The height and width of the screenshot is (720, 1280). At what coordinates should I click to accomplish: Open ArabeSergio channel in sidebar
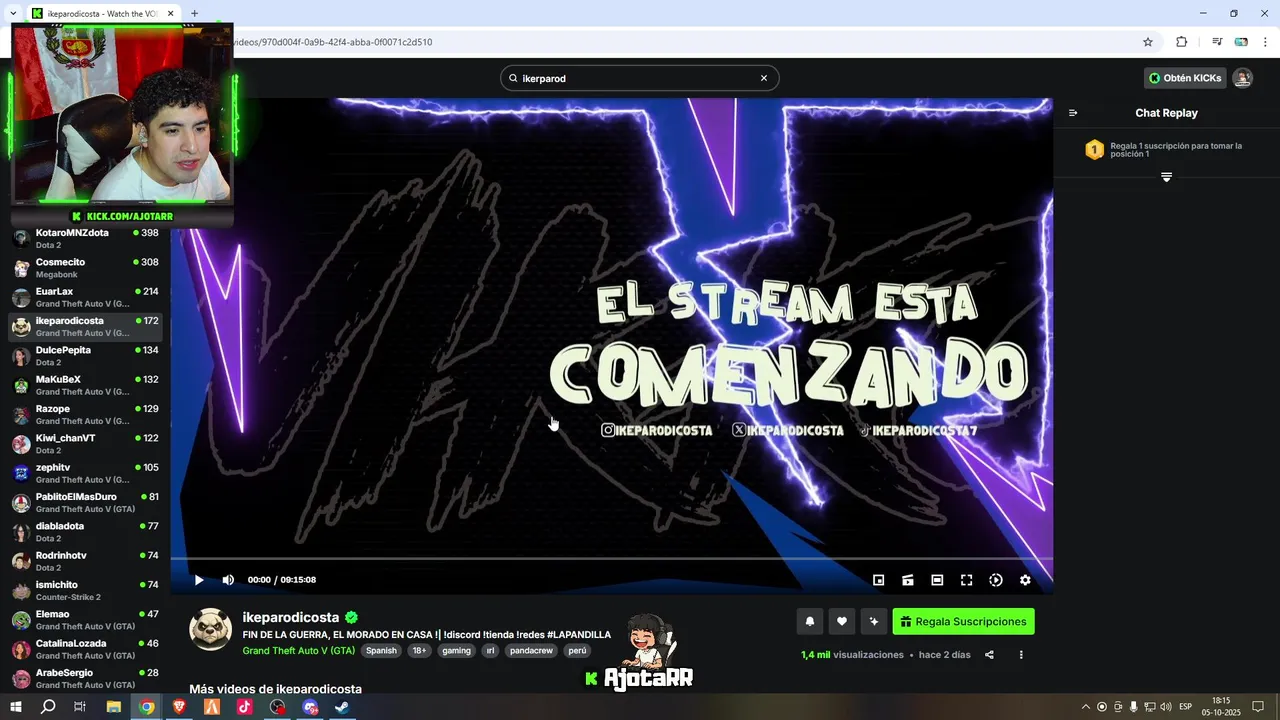[85, 678]
